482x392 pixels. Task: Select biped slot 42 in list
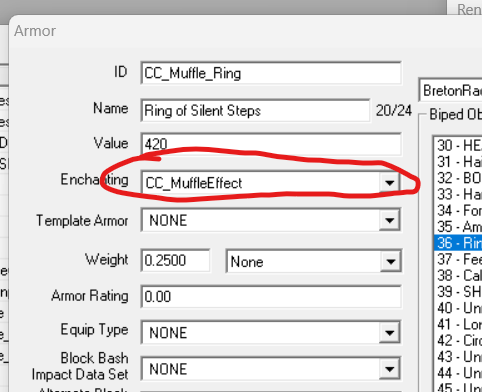[x=458, y=340]
